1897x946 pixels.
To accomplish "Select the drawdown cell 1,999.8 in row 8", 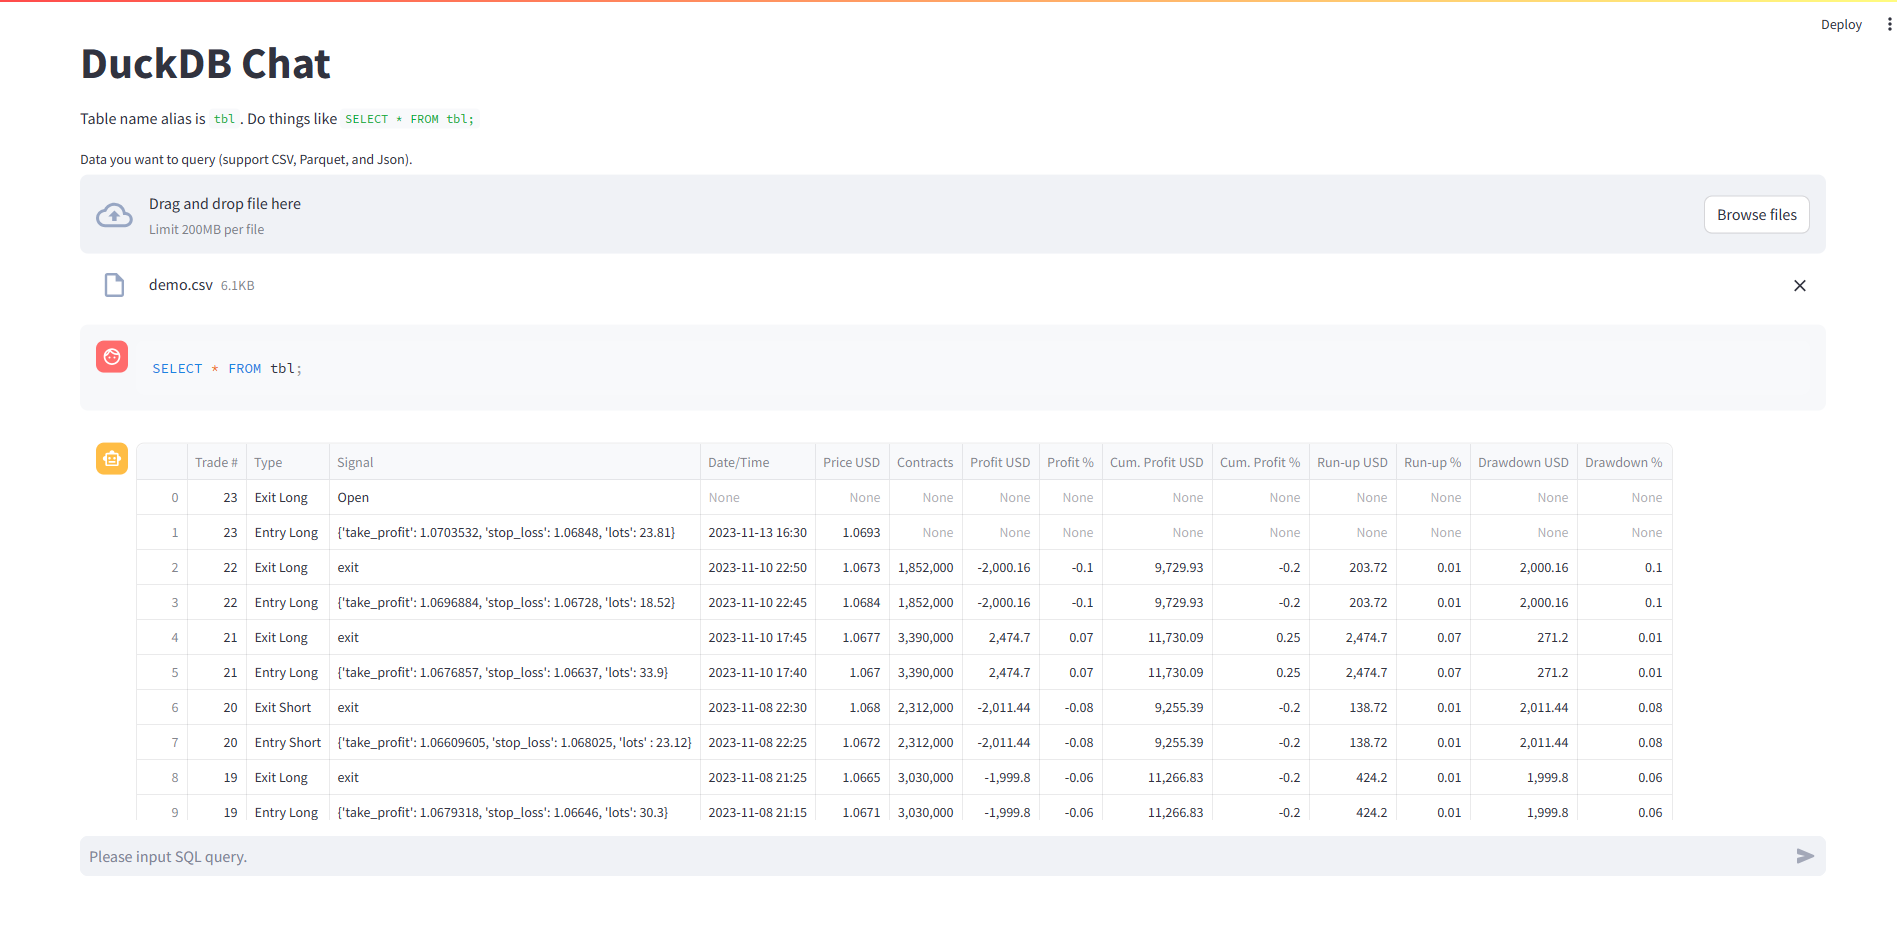I will (1523, 777).
